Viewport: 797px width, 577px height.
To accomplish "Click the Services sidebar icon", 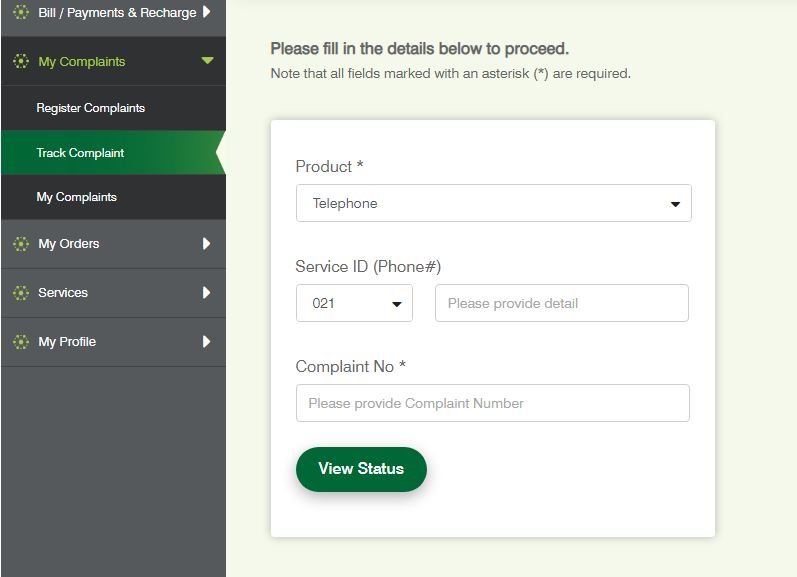I will click(21, 293).
